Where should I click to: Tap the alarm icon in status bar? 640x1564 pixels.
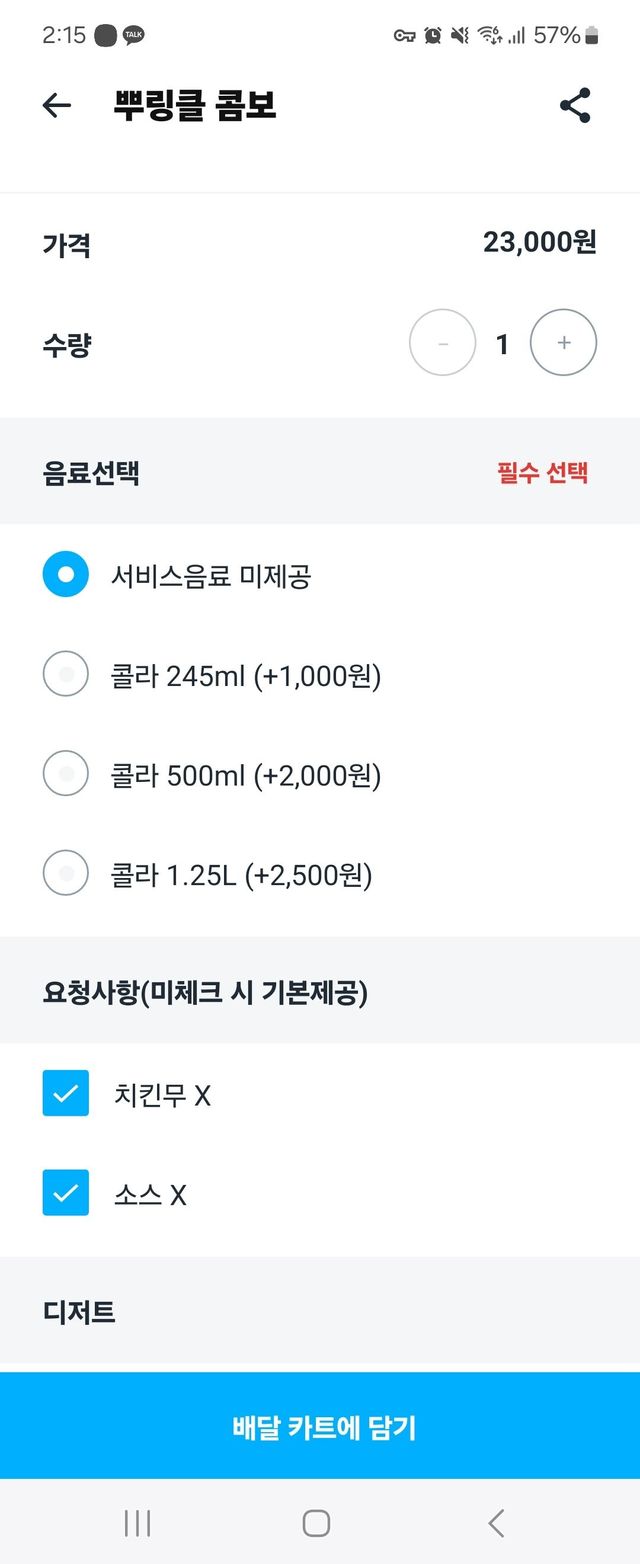[432, 36]
